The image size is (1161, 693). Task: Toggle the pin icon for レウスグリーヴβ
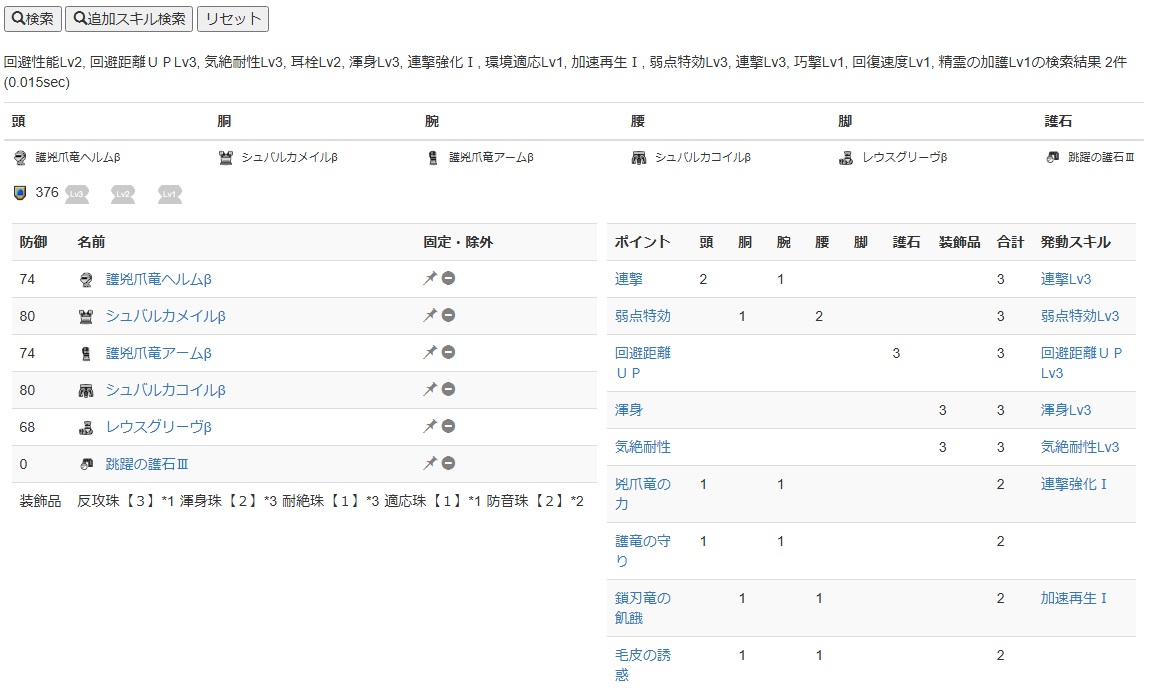(430, 427)
